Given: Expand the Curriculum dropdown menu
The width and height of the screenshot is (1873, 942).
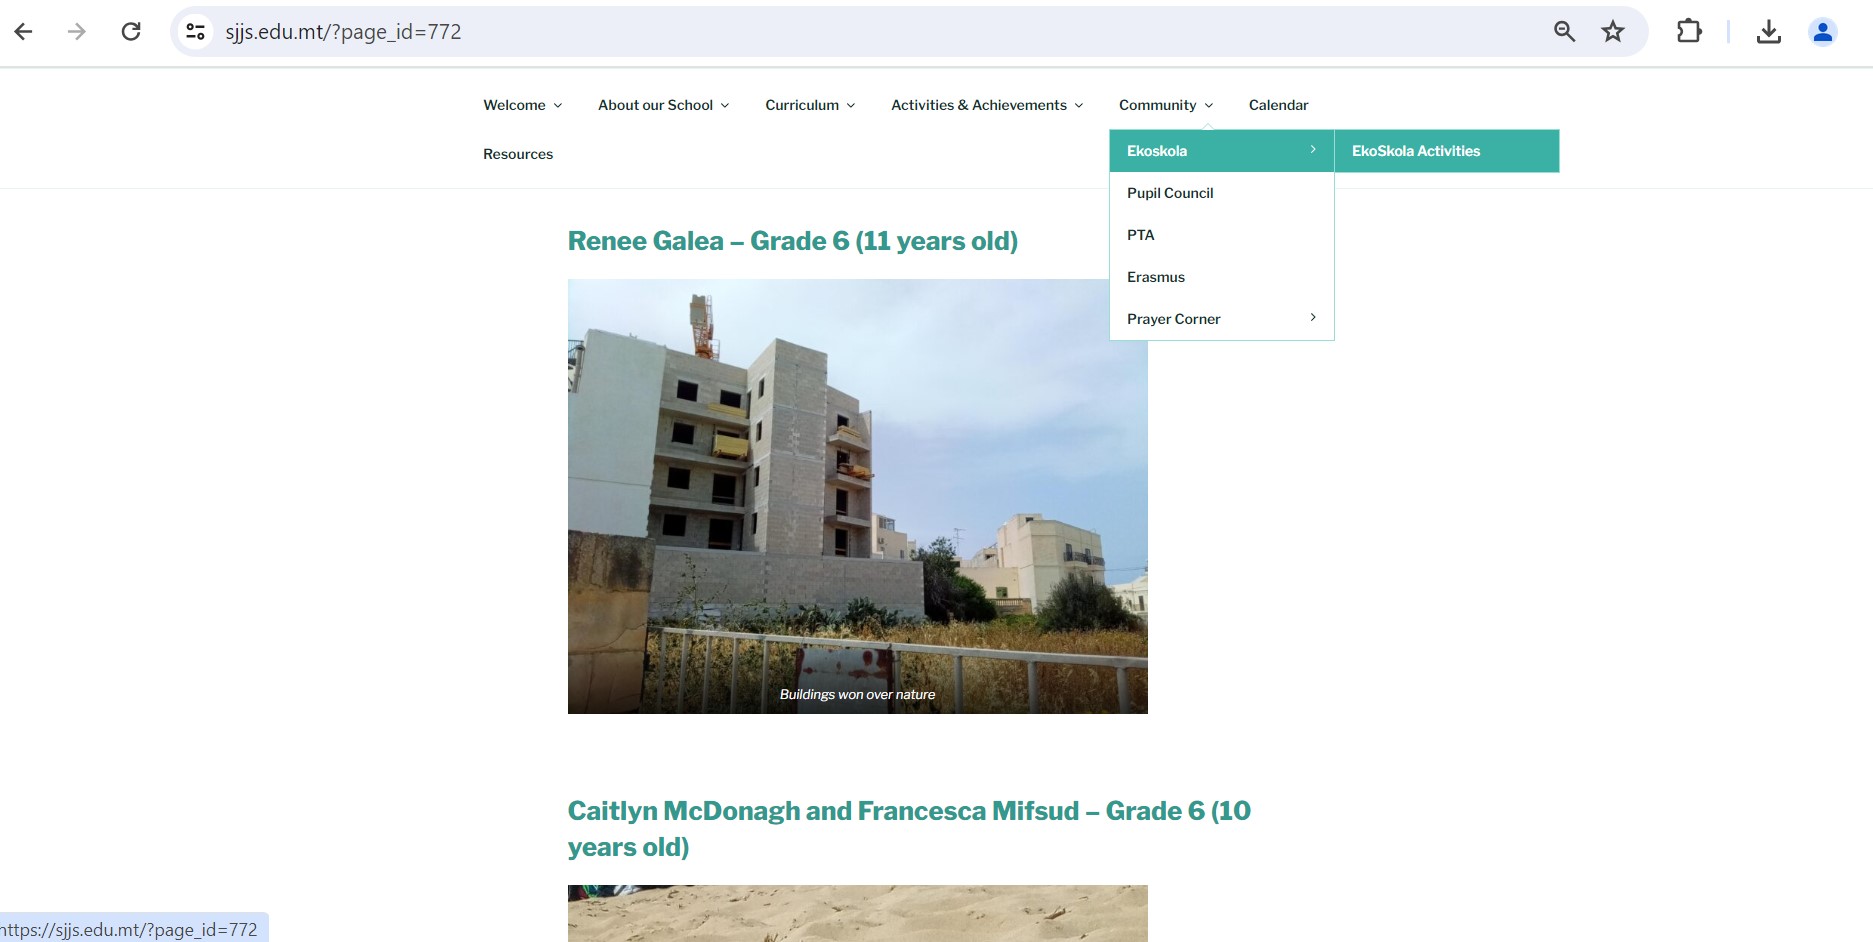Looking at the screenshot, I should point(809,105).
